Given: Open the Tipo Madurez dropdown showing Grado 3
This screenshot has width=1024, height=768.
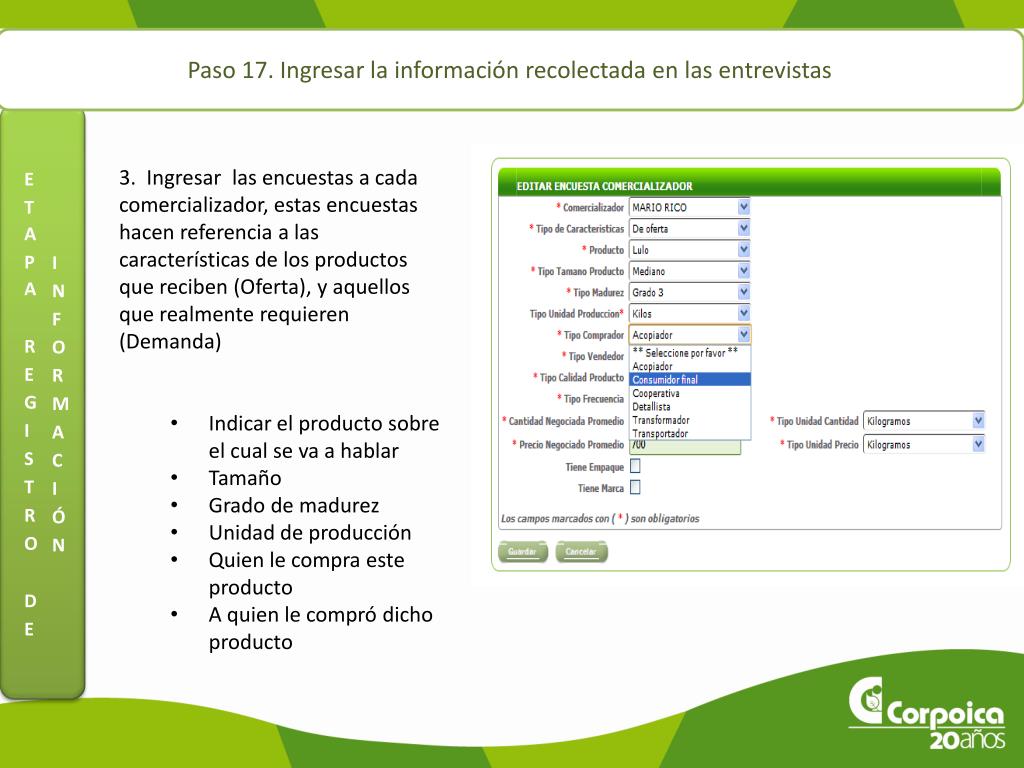Looking at the screenshot, I should [x=689, y=292].
